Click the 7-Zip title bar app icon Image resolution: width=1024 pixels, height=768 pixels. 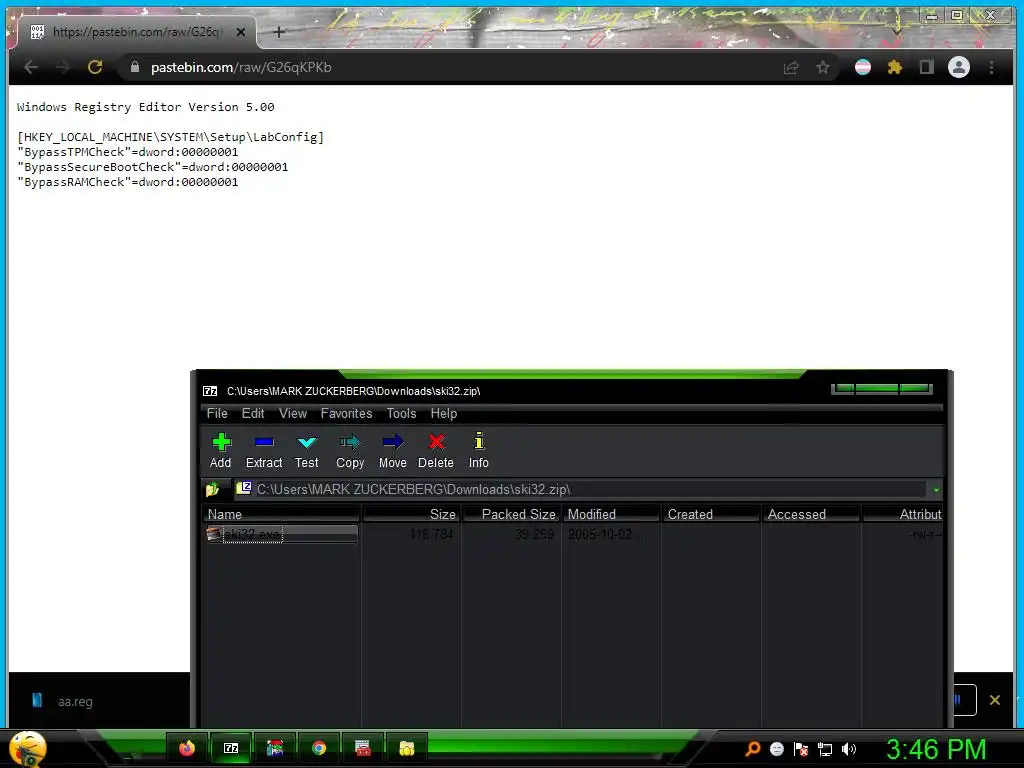coord(210,391)
